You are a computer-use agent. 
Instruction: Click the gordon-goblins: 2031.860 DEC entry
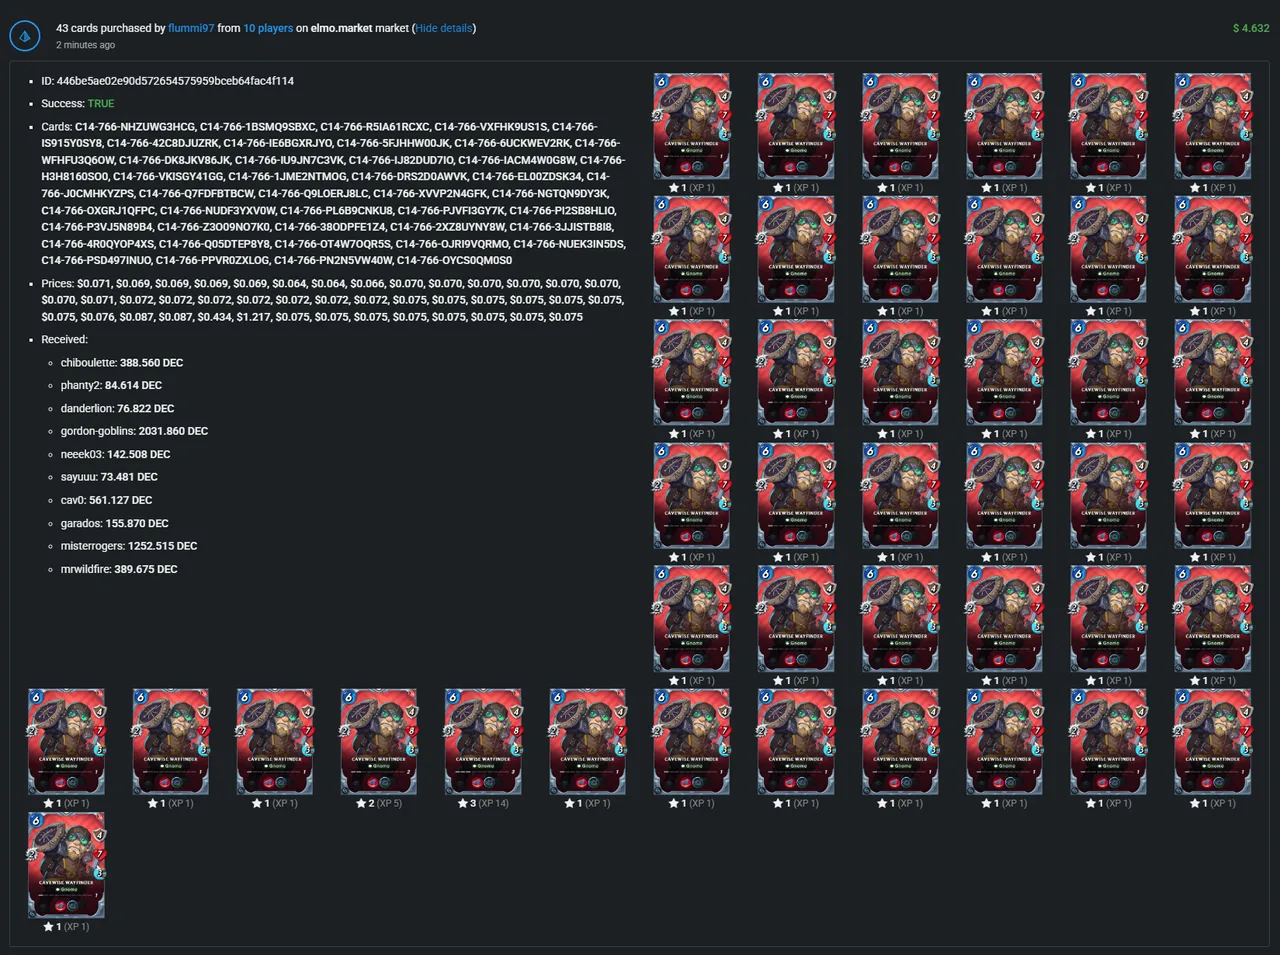134,432
